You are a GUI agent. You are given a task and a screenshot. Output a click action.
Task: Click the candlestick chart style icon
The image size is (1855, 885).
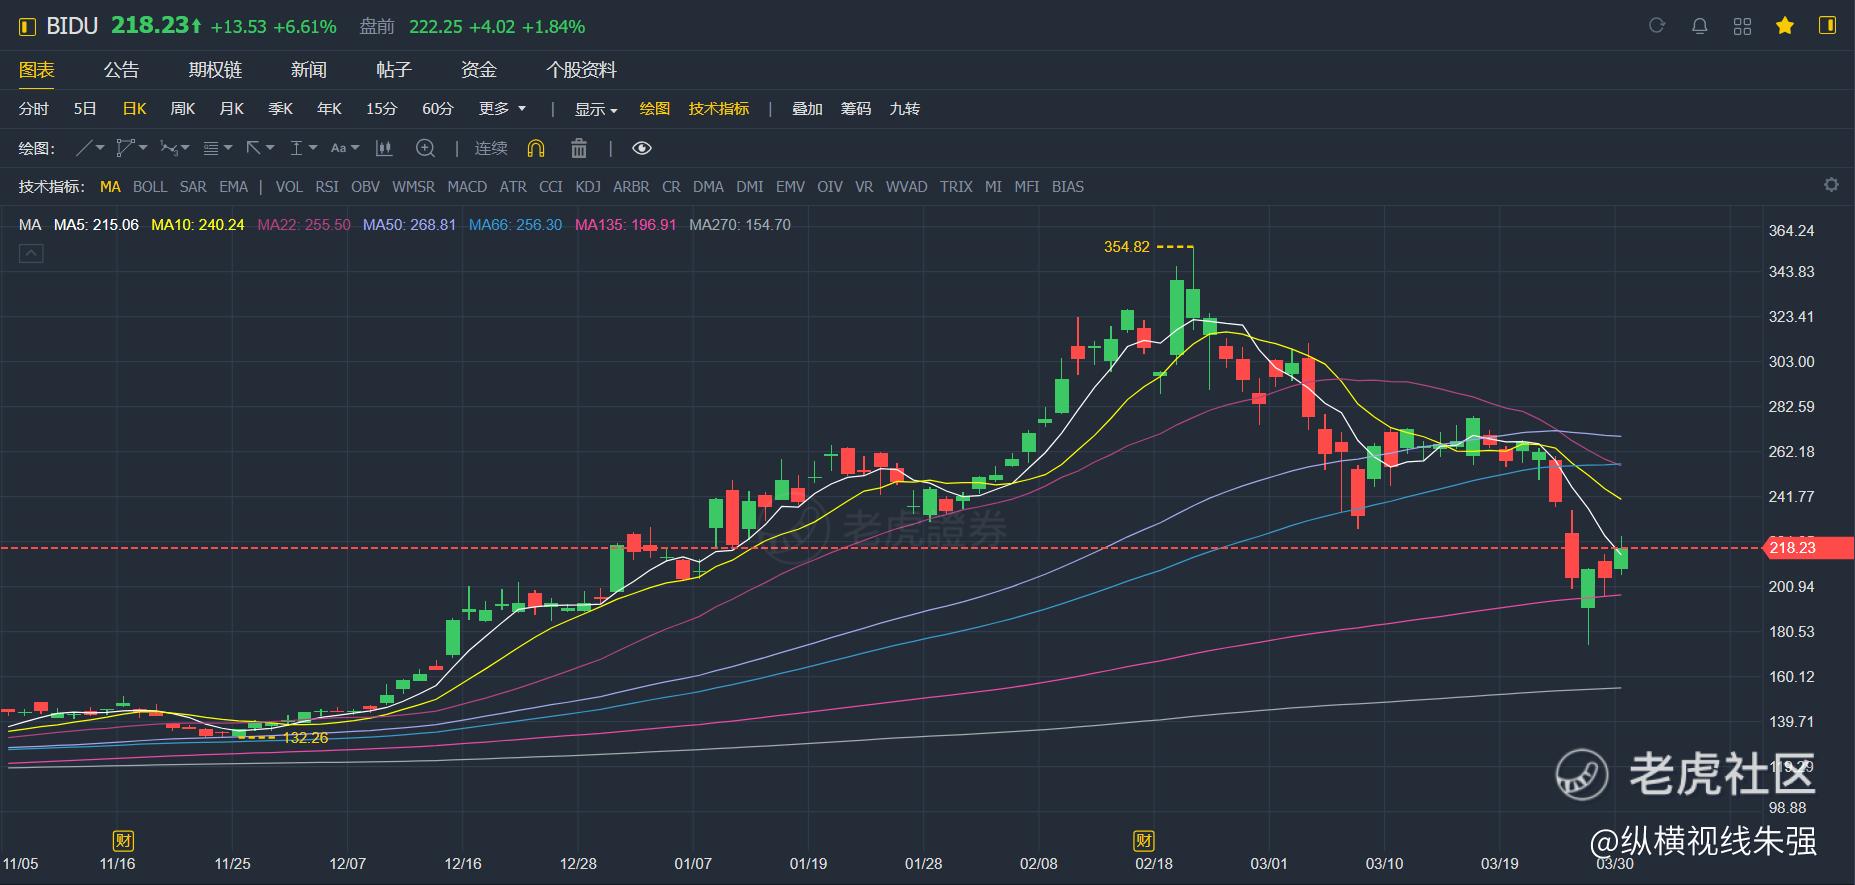(x=383, y=148)
